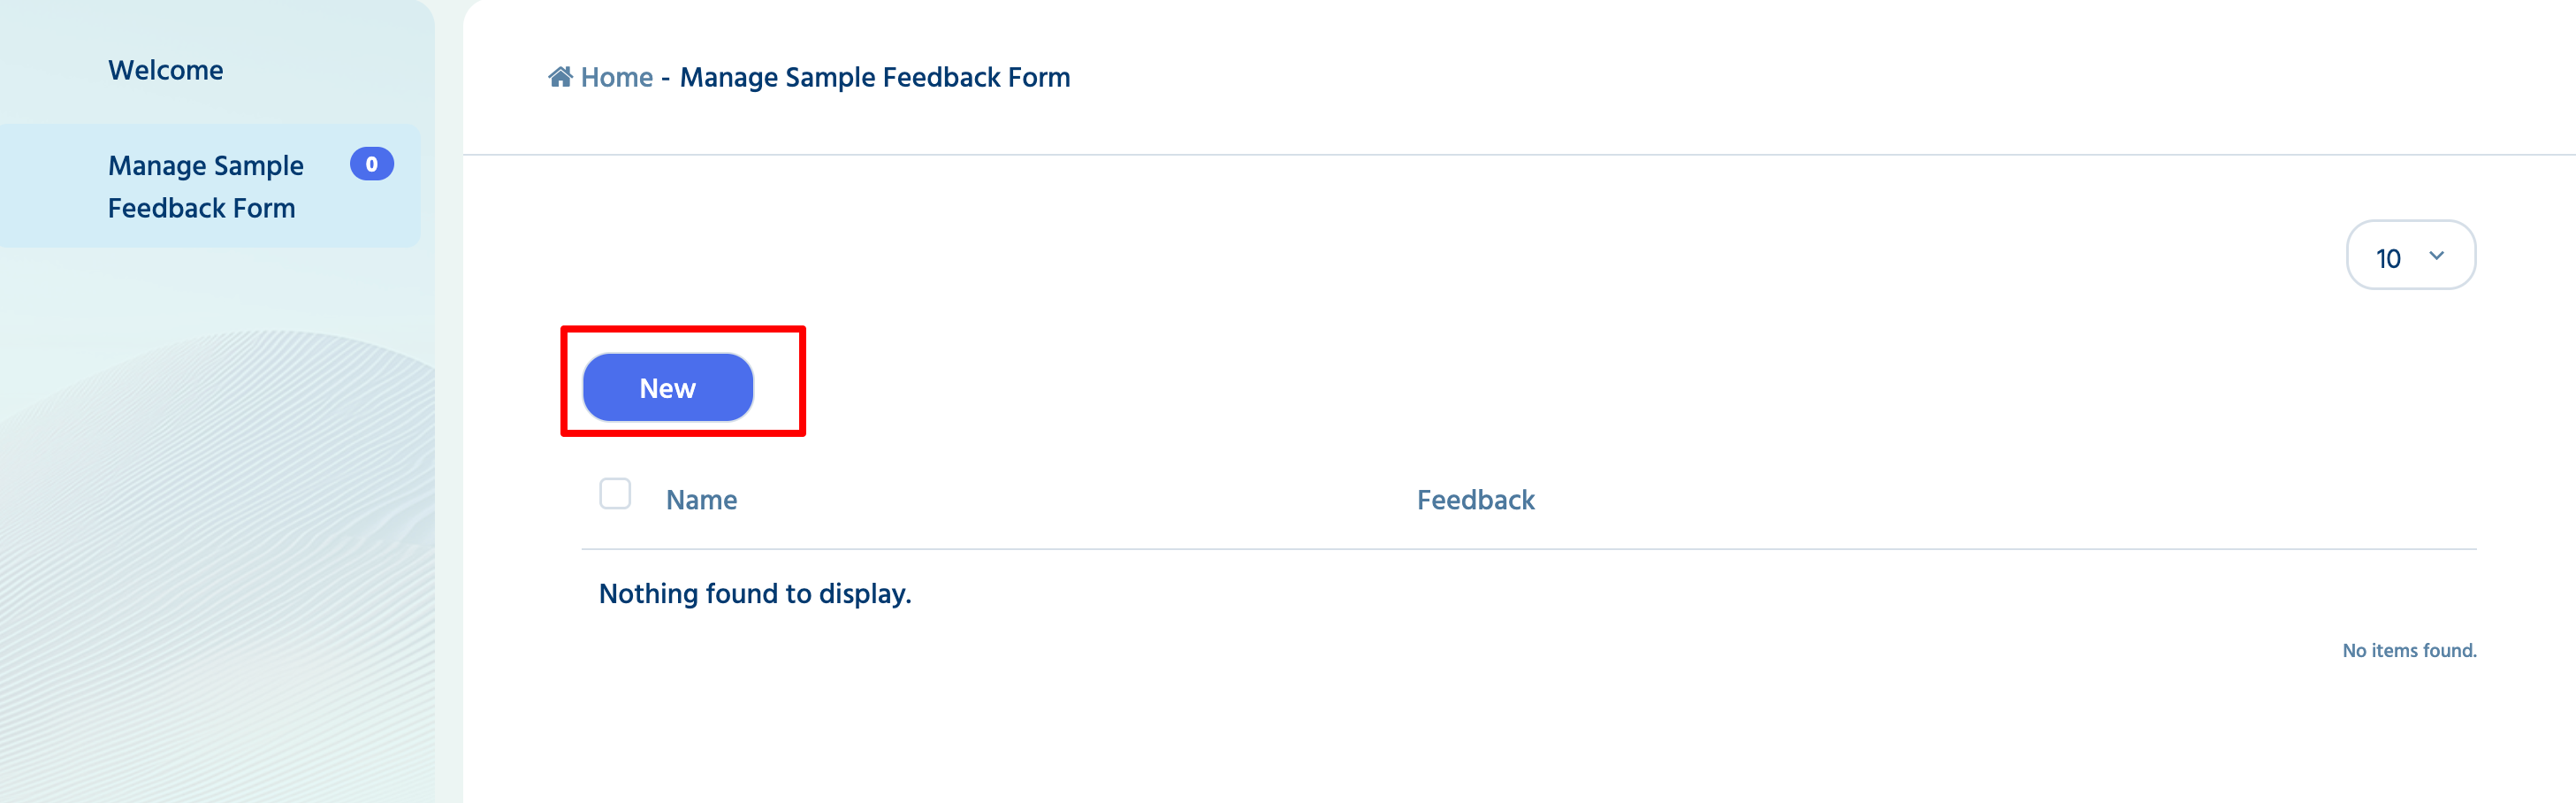Select Welcome in the sidebar
This screenshot has width=2576, height=803.
click(165, 70)
